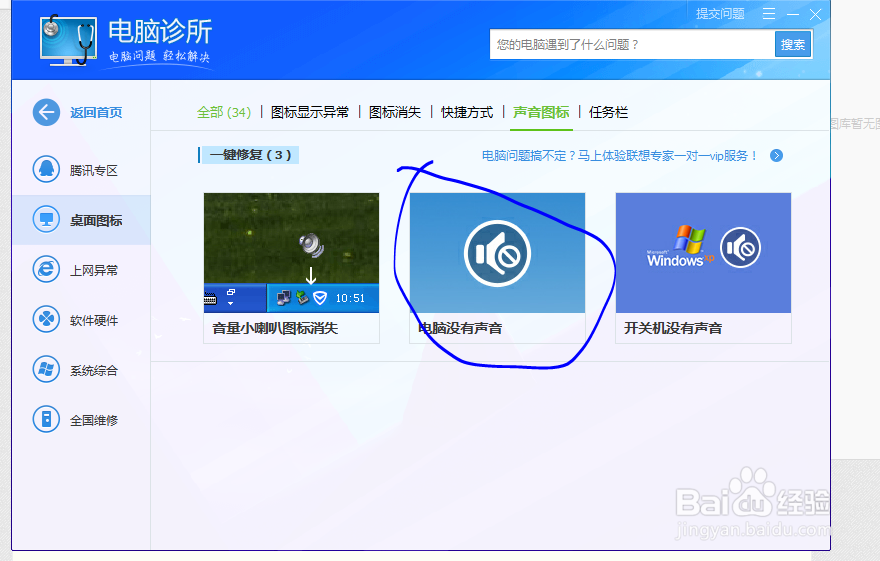
Task: Open the 软件硬件 icon in sidebar
Action: point(46,320)
